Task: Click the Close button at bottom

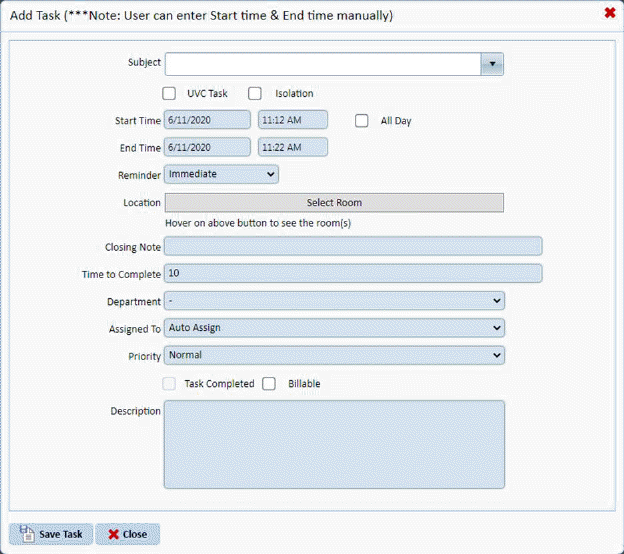Action: 128,534
